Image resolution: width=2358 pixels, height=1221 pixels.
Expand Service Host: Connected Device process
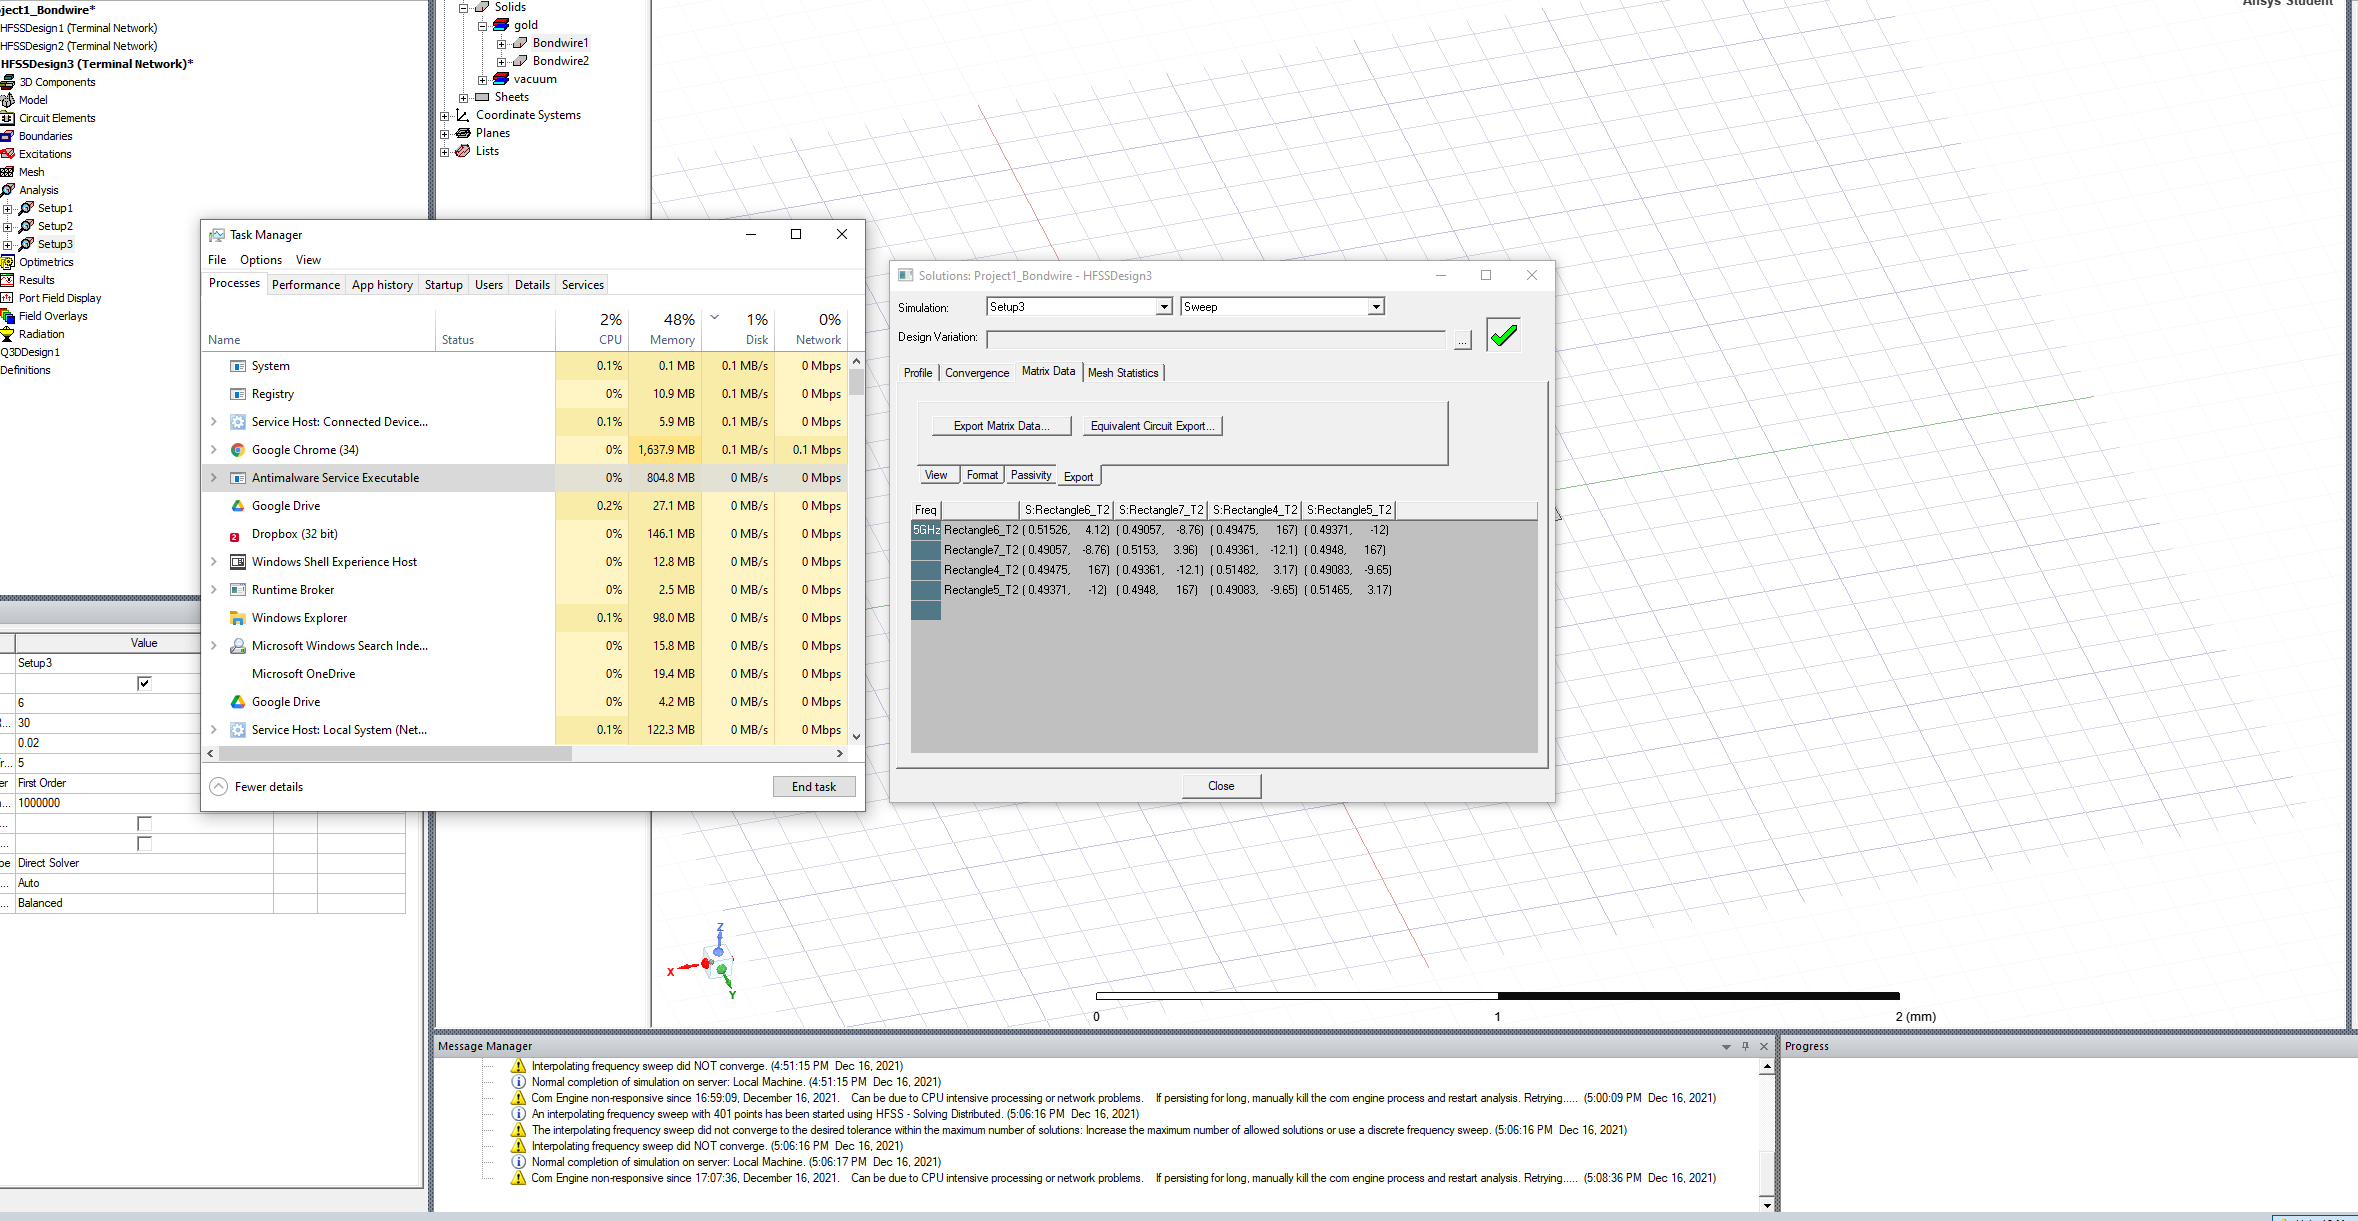pyautogui.click(x=214, y=422)
